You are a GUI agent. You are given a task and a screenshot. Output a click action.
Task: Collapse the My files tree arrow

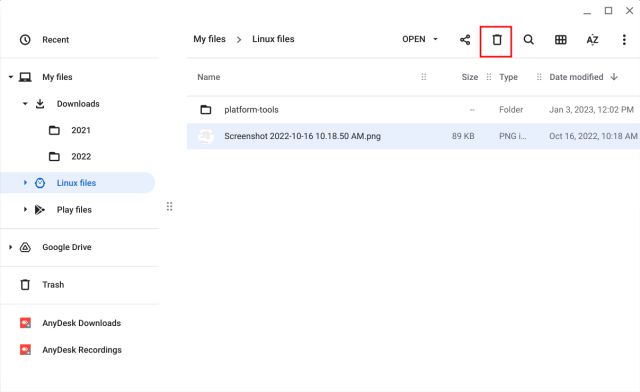pos(11,77)
